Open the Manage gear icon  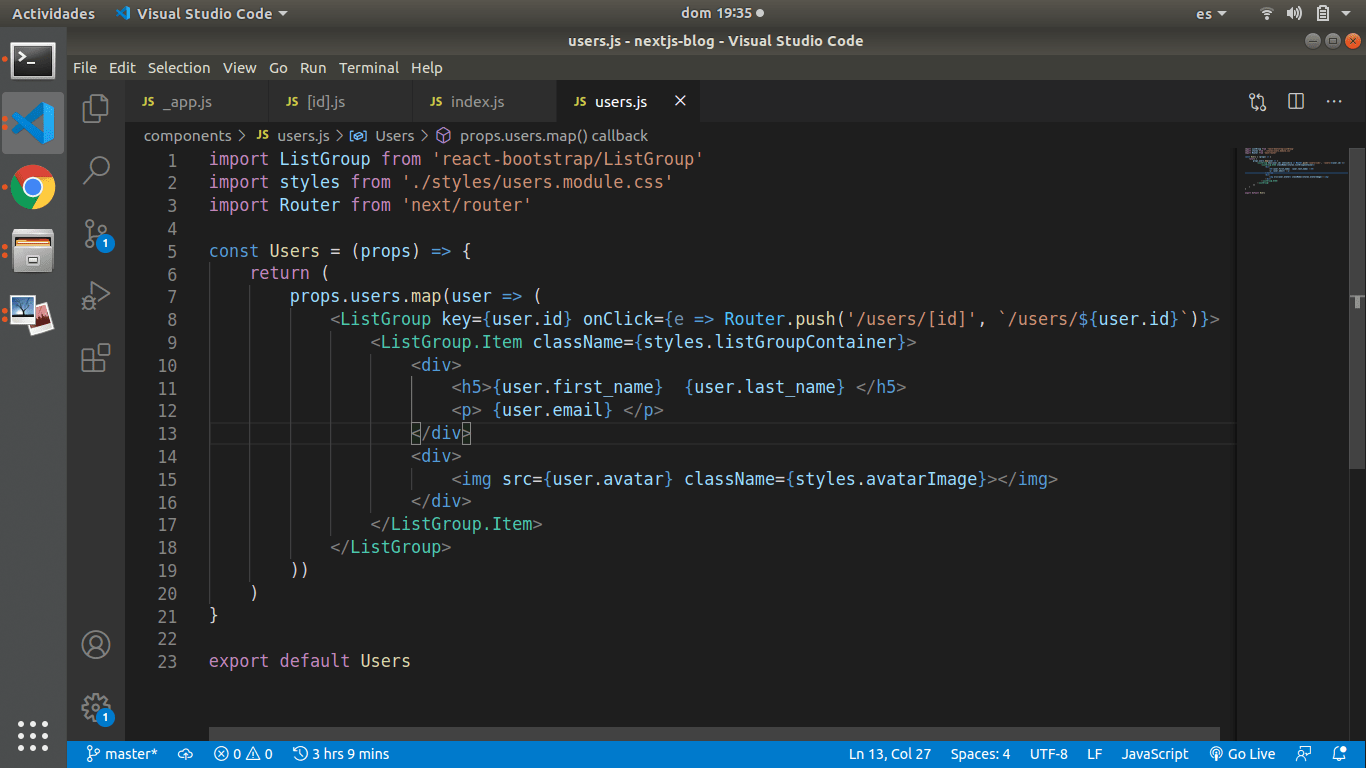coord(96,707)
